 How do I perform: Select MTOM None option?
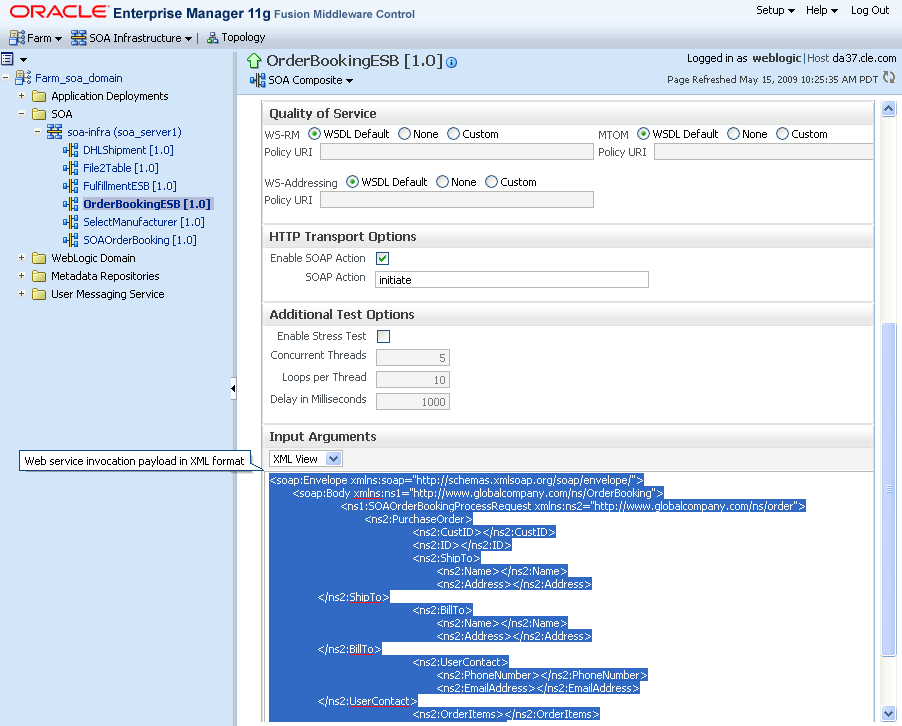pyautogui.click(x=733, y=133)
